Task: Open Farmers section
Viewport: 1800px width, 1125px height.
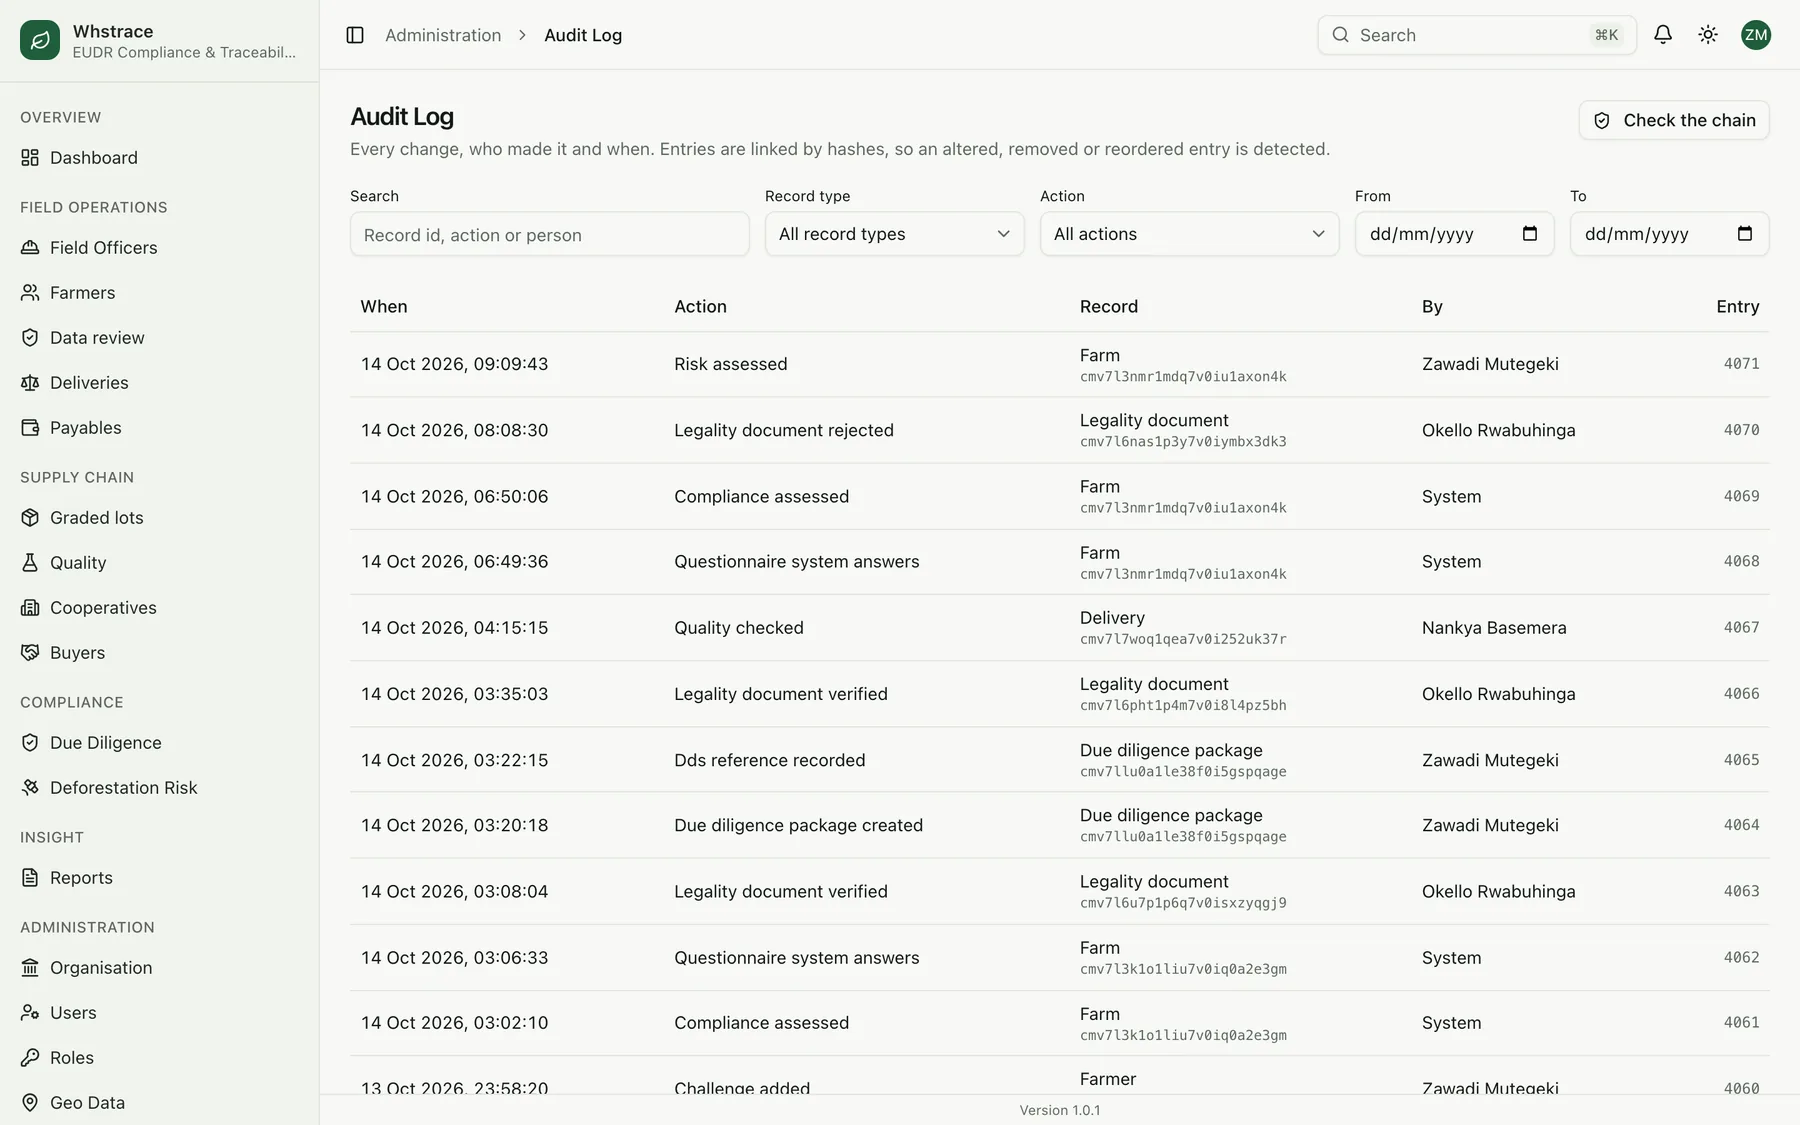Action: (83, 292)
